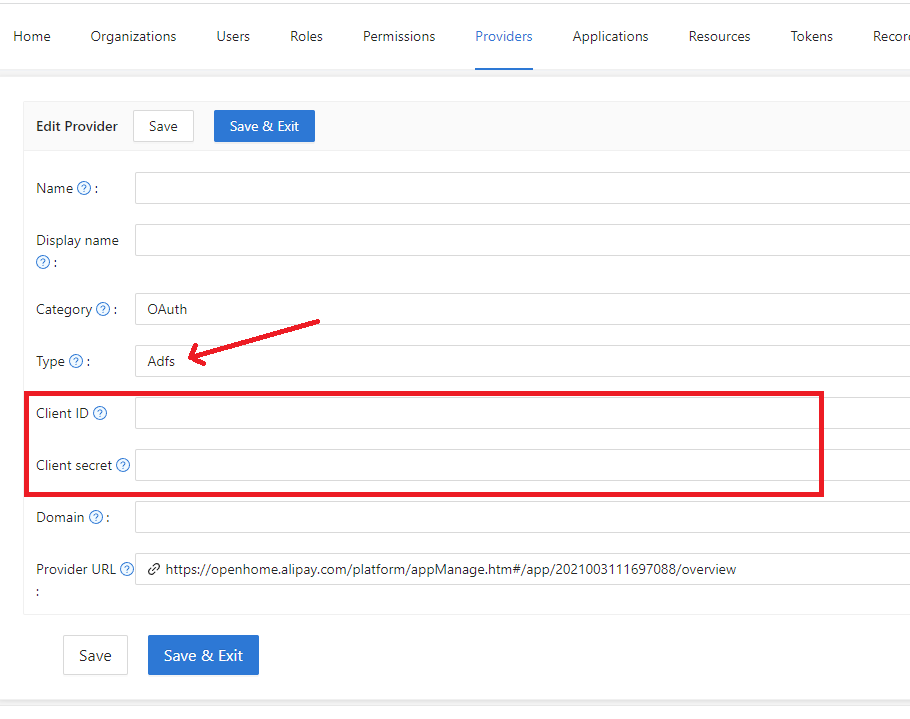This screenshot has width=910, height=719.
Task: Click the Save & Exit button at top
Action: 264,125
